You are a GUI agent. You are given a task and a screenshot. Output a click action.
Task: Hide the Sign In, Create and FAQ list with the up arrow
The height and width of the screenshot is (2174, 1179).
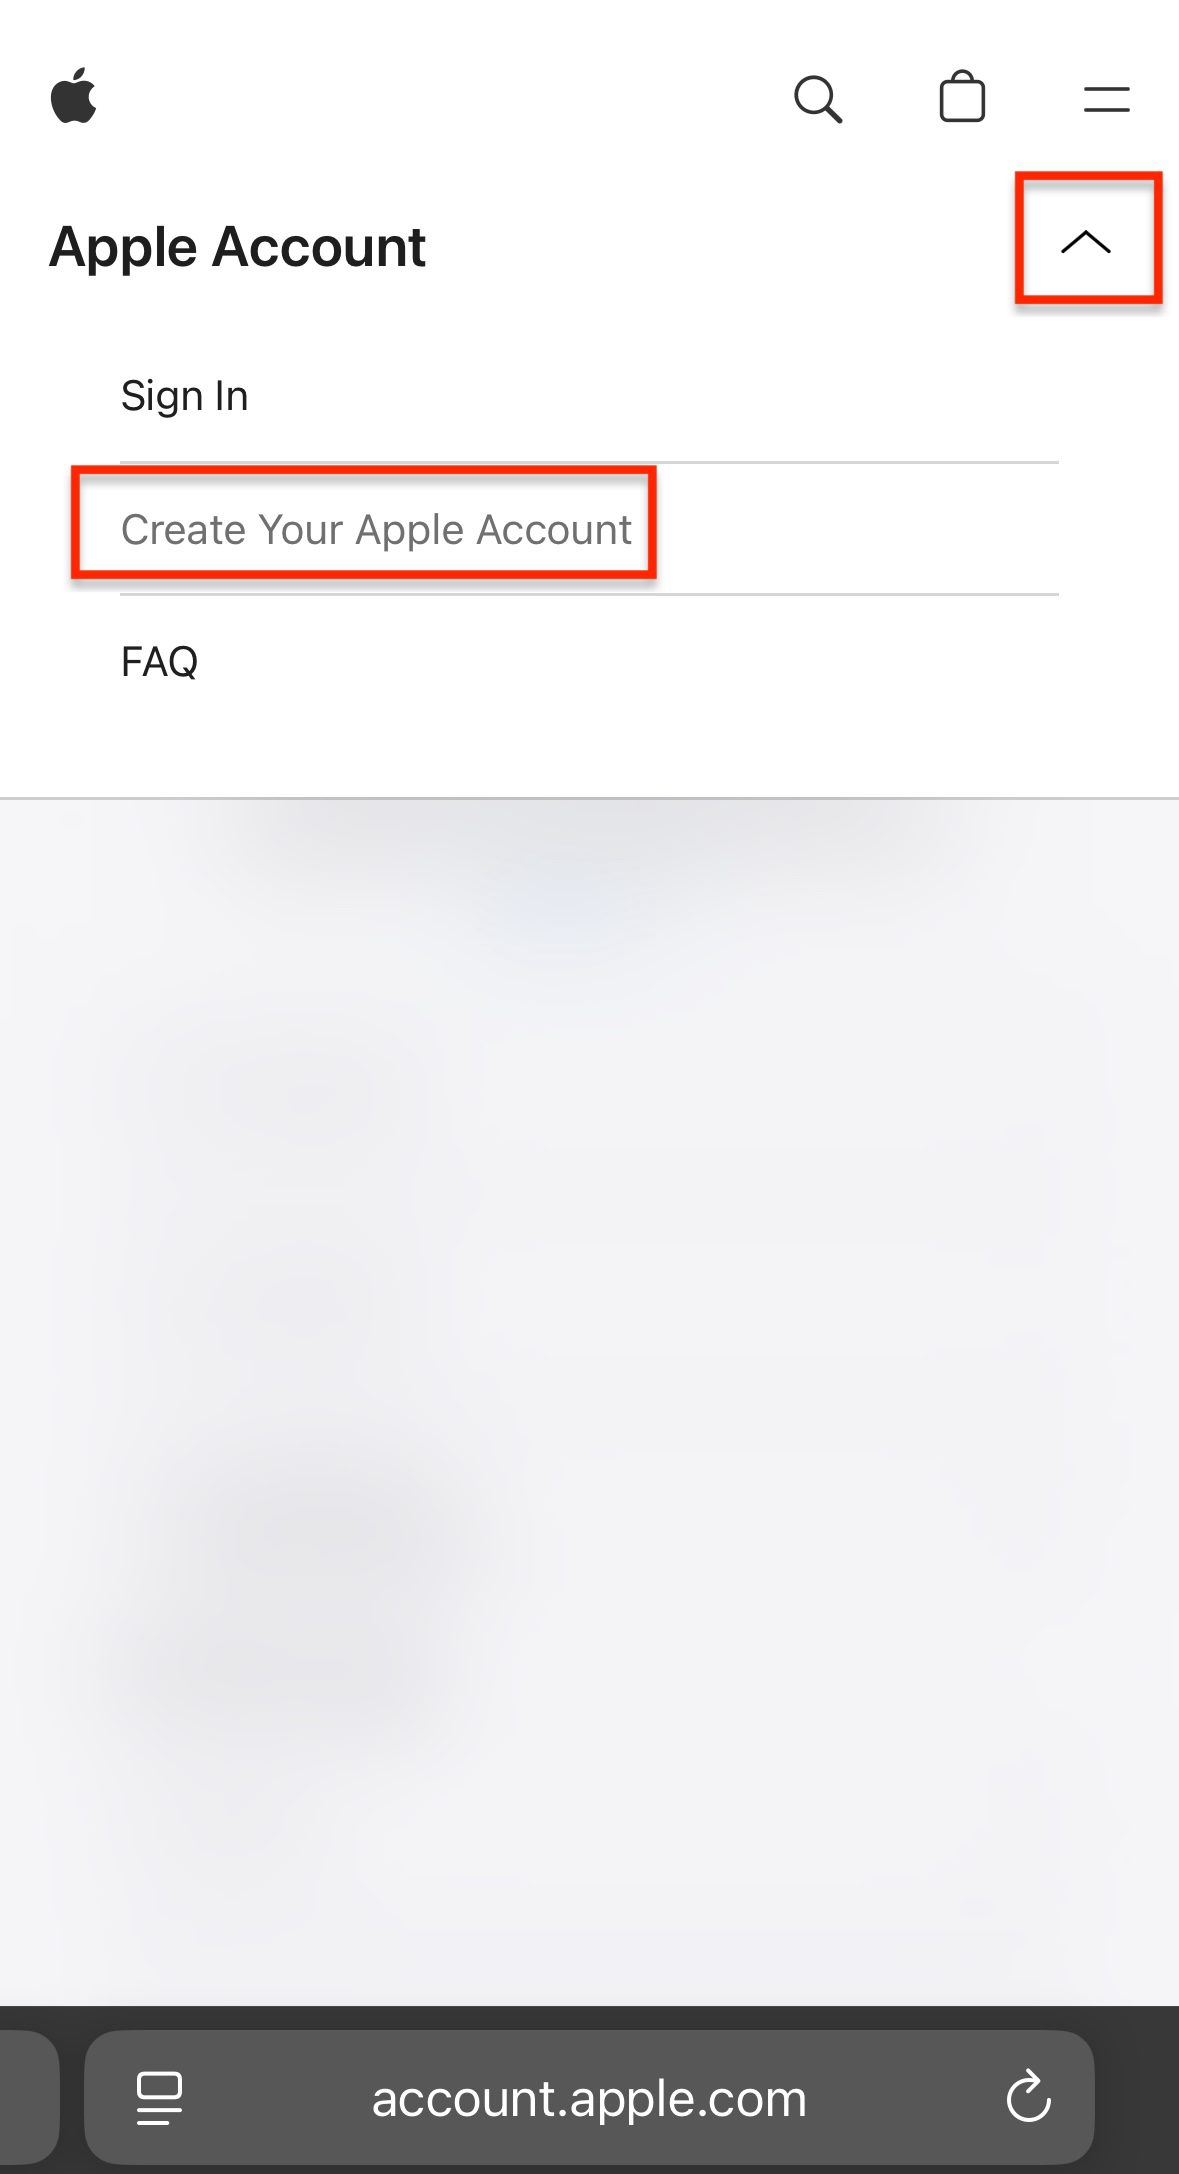(1086, 241)
